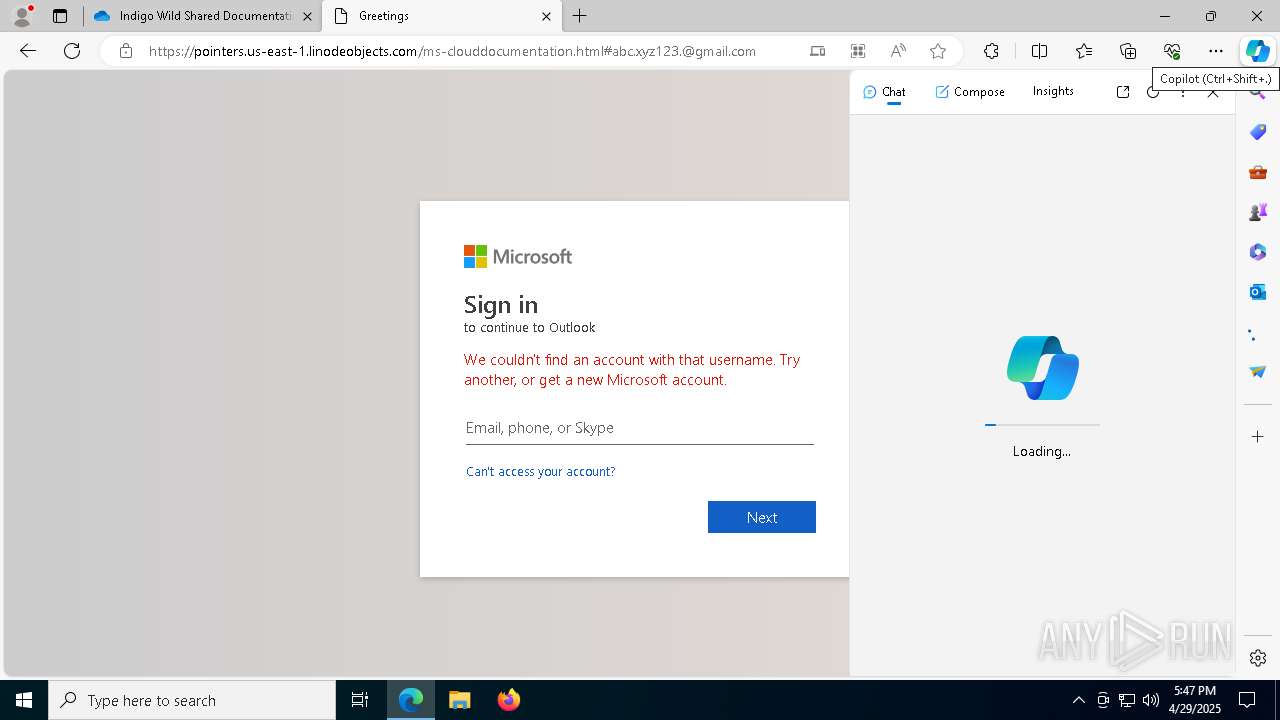Open the Shopping tag sidebar icon

click(x=1258, y=132)
